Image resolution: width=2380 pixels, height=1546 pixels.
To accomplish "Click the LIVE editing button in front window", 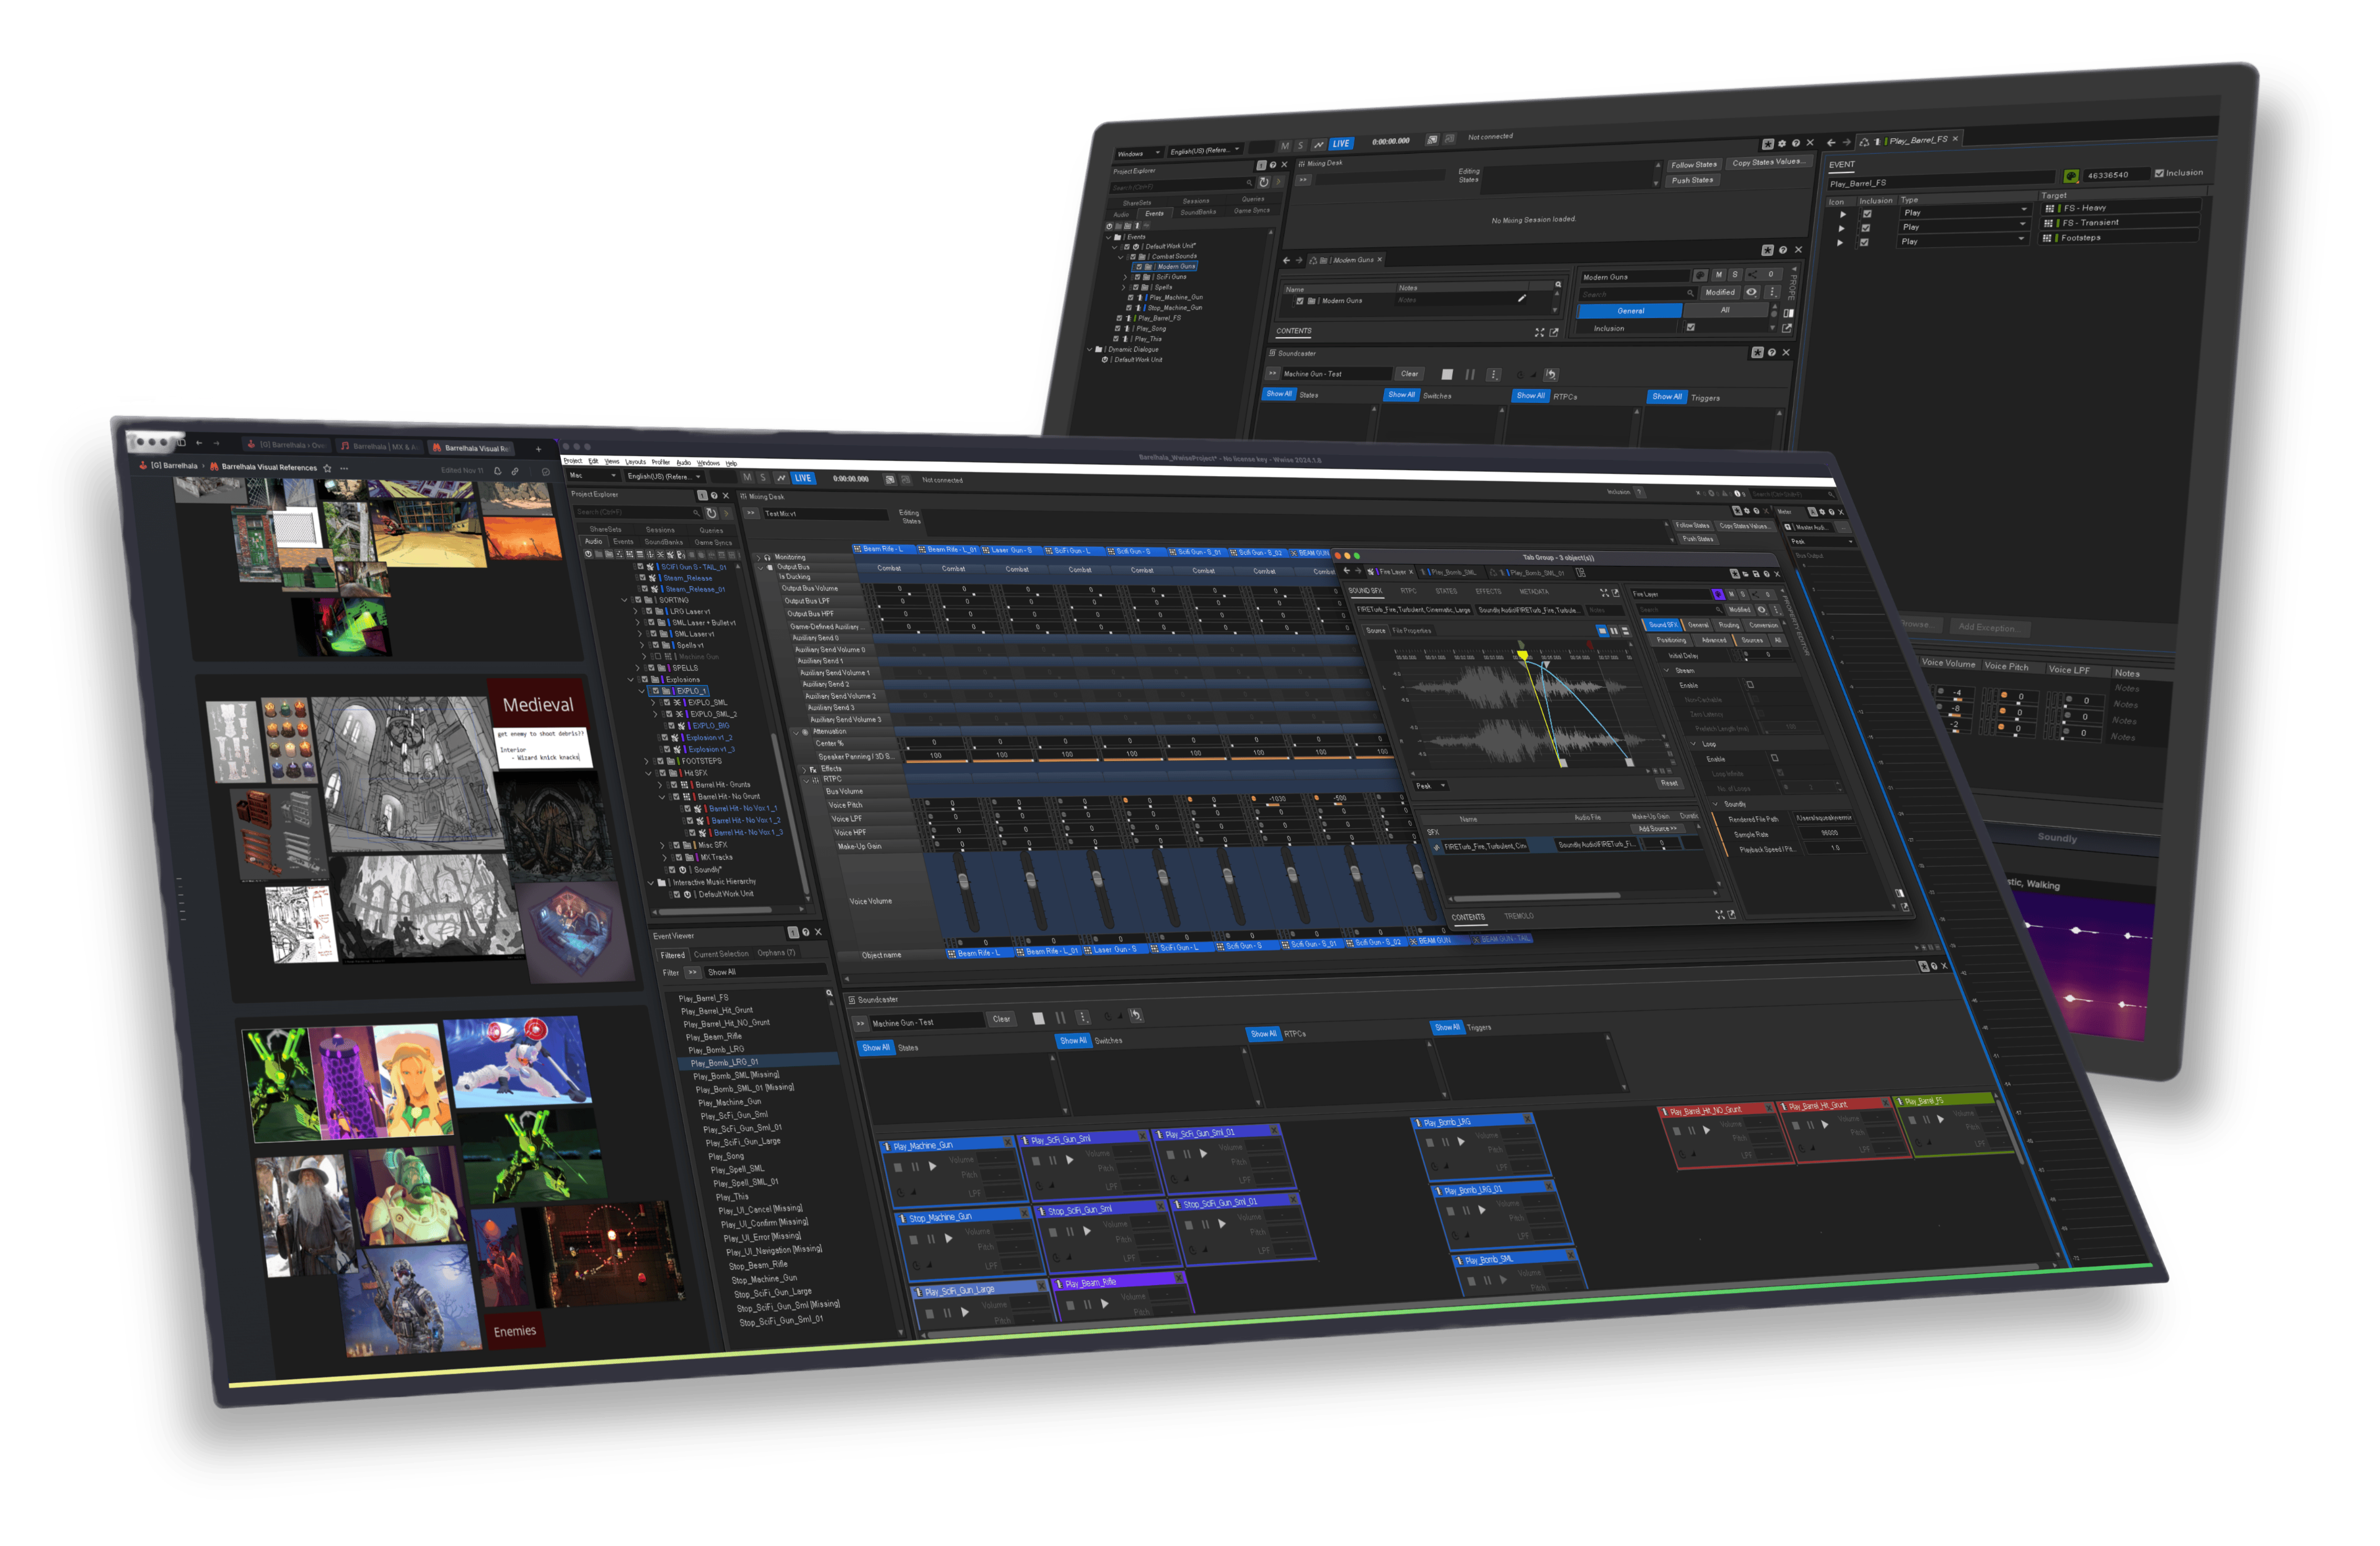I will pos(803,478).
